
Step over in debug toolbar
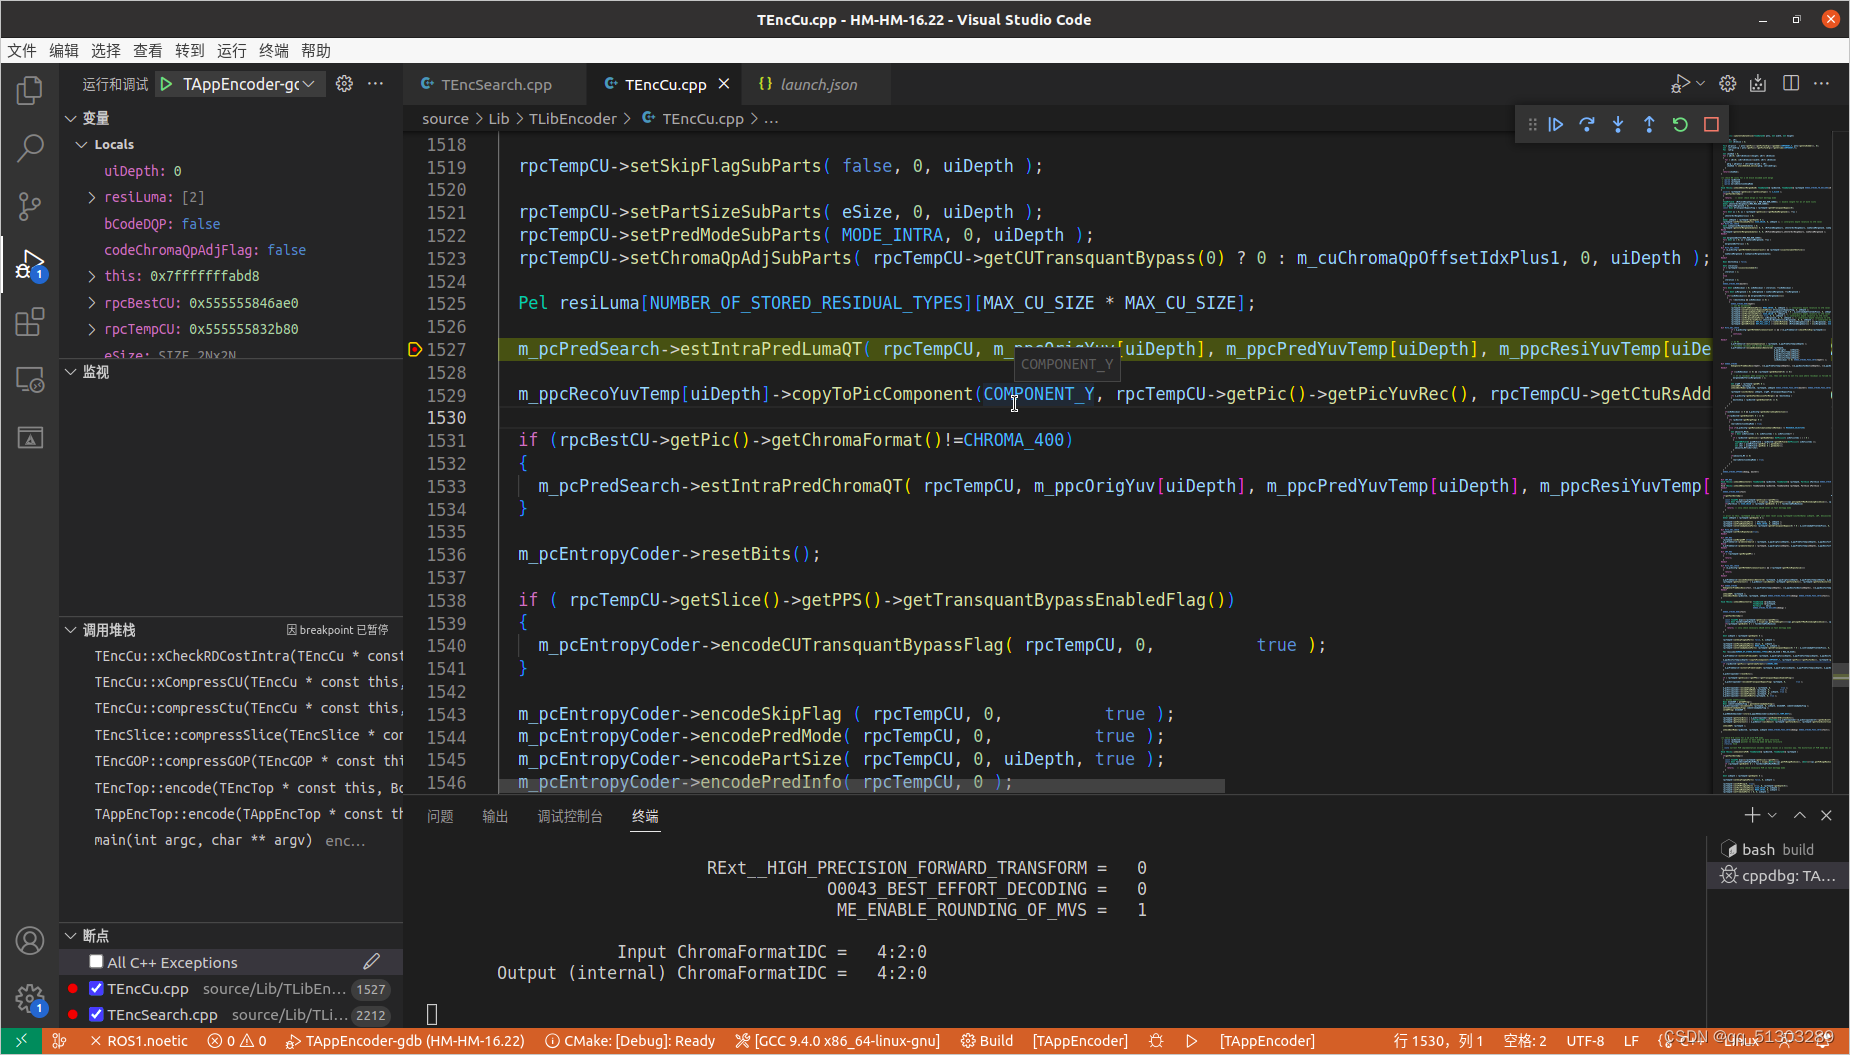click(1587, 124)
